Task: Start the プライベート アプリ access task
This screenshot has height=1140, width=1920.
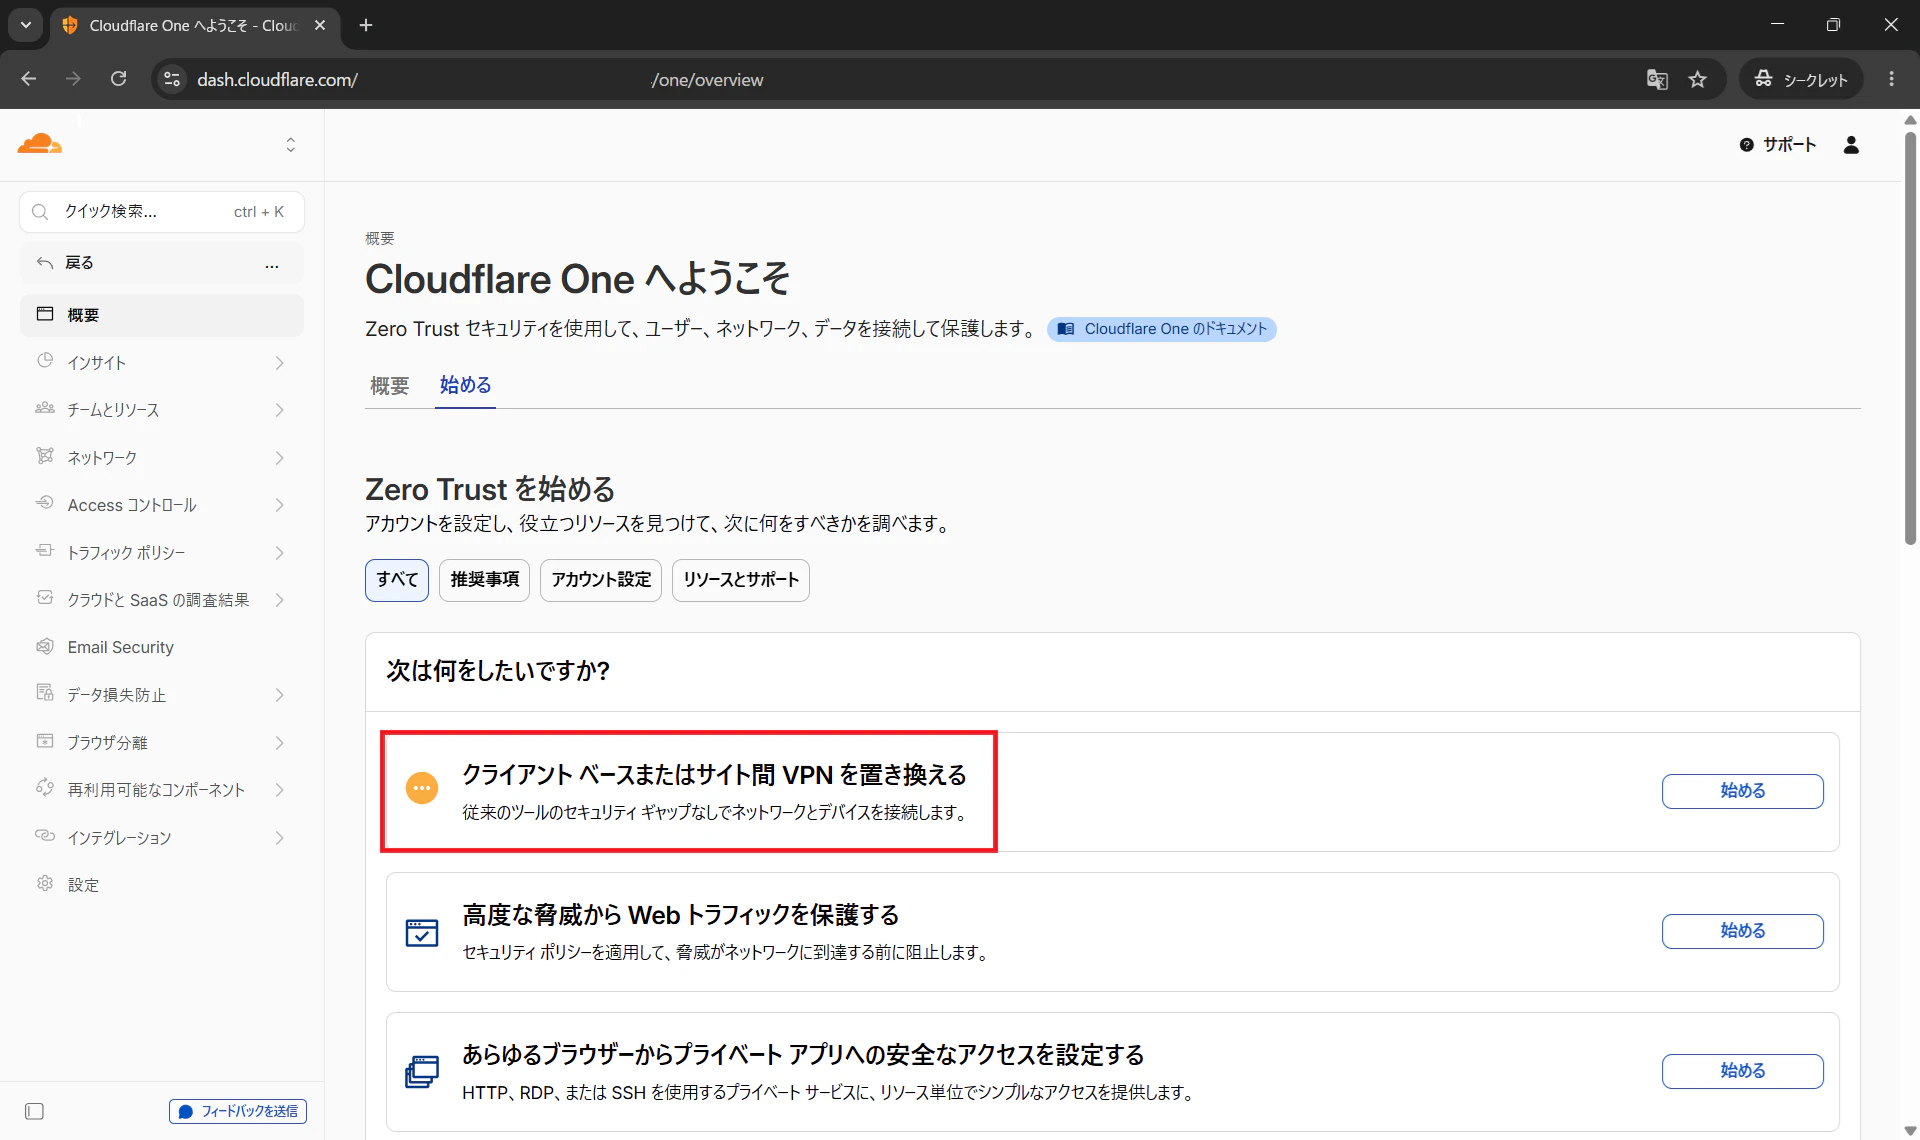Action: [x=1742, y=1071]
